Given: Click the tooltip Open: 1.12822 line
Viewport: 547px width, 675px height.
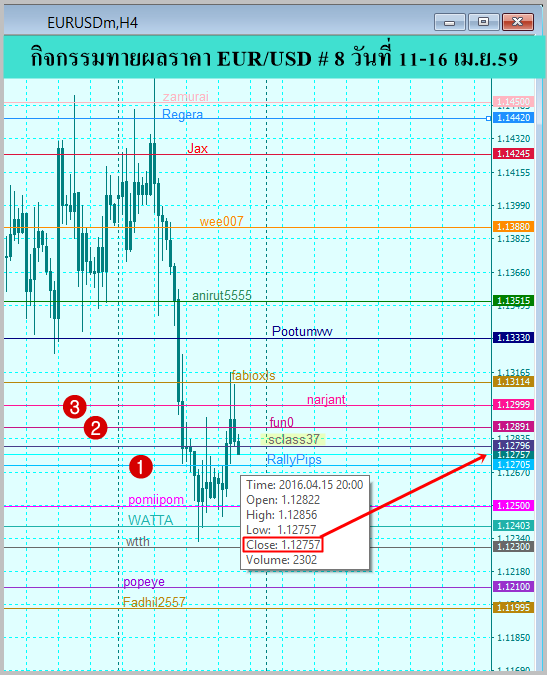Looking at the screenshot, I should (x=283, y=500).
